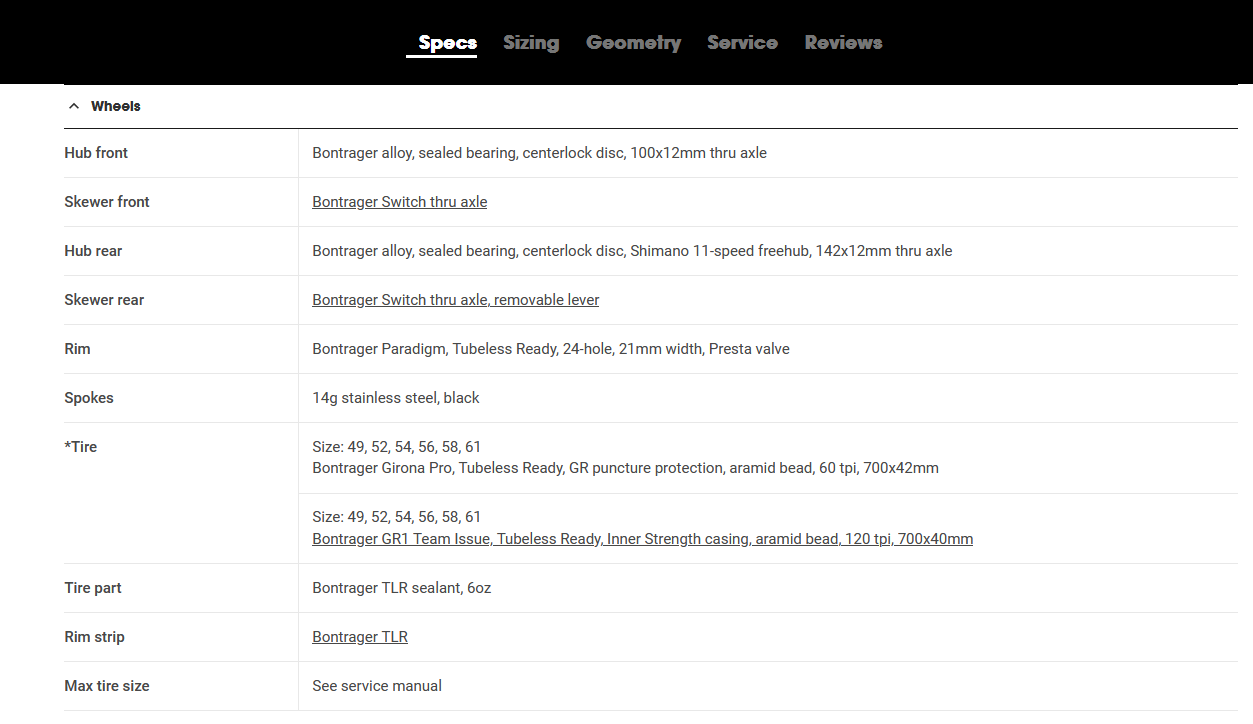Select the Max tire size label
The width and height of the screenshot is (1253, 724).
tap(107, 686)
